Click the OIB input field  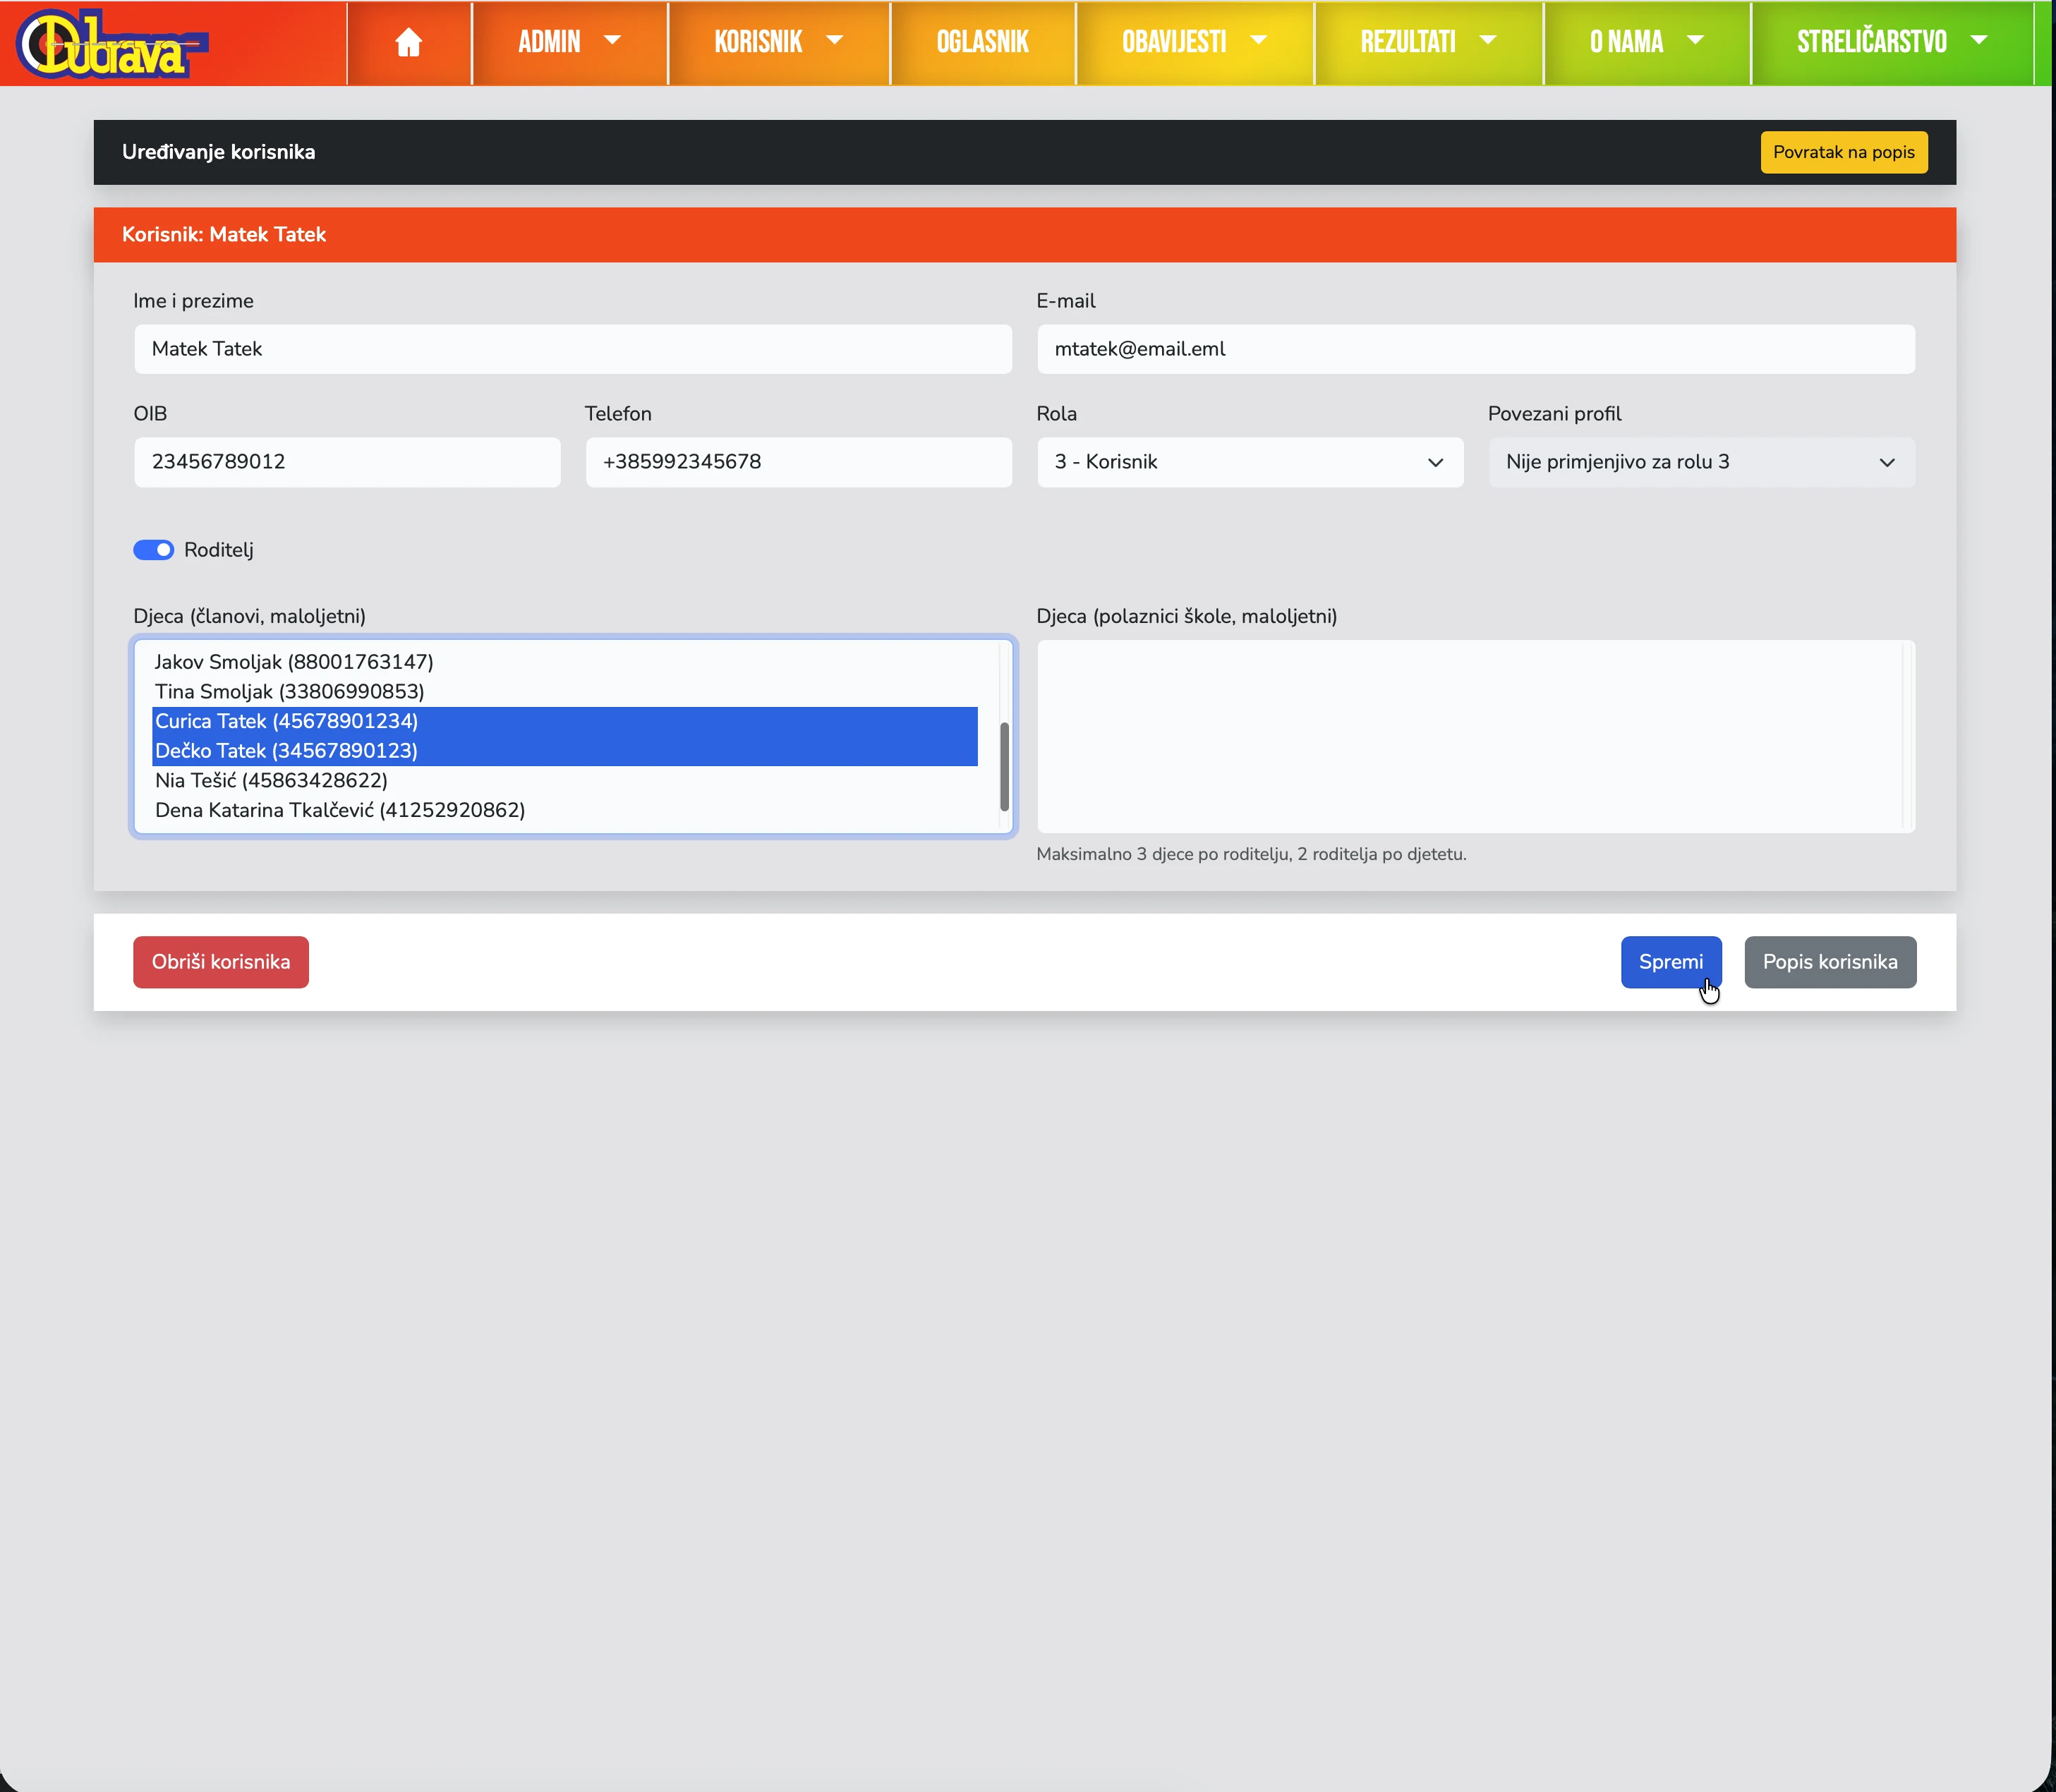(347, 462)
